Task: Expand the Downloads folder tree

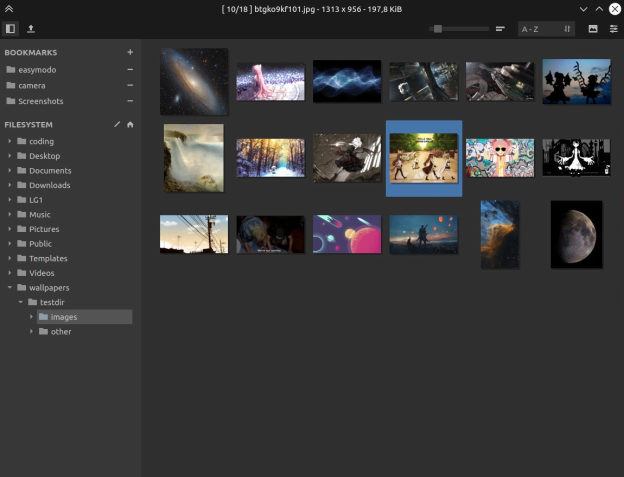Action: [10, 185]
